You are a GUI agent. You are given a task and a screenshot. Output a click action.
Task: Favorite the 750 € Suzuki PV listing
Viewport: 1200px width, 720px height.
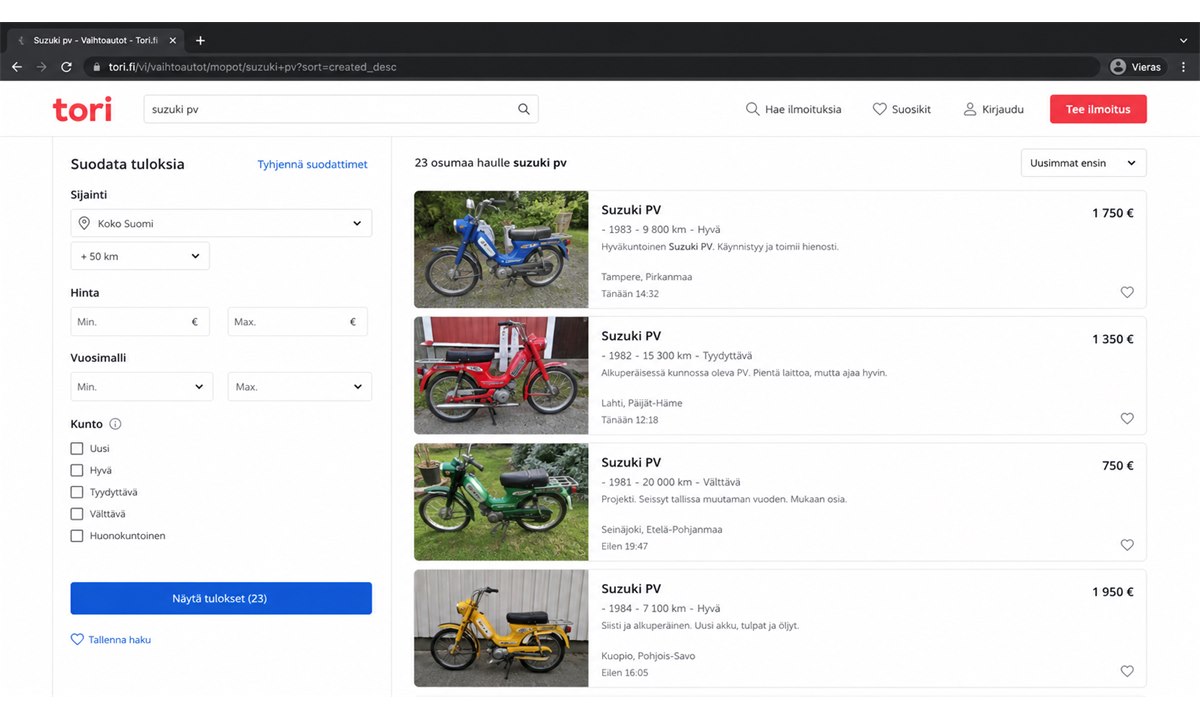(1127, 545)
